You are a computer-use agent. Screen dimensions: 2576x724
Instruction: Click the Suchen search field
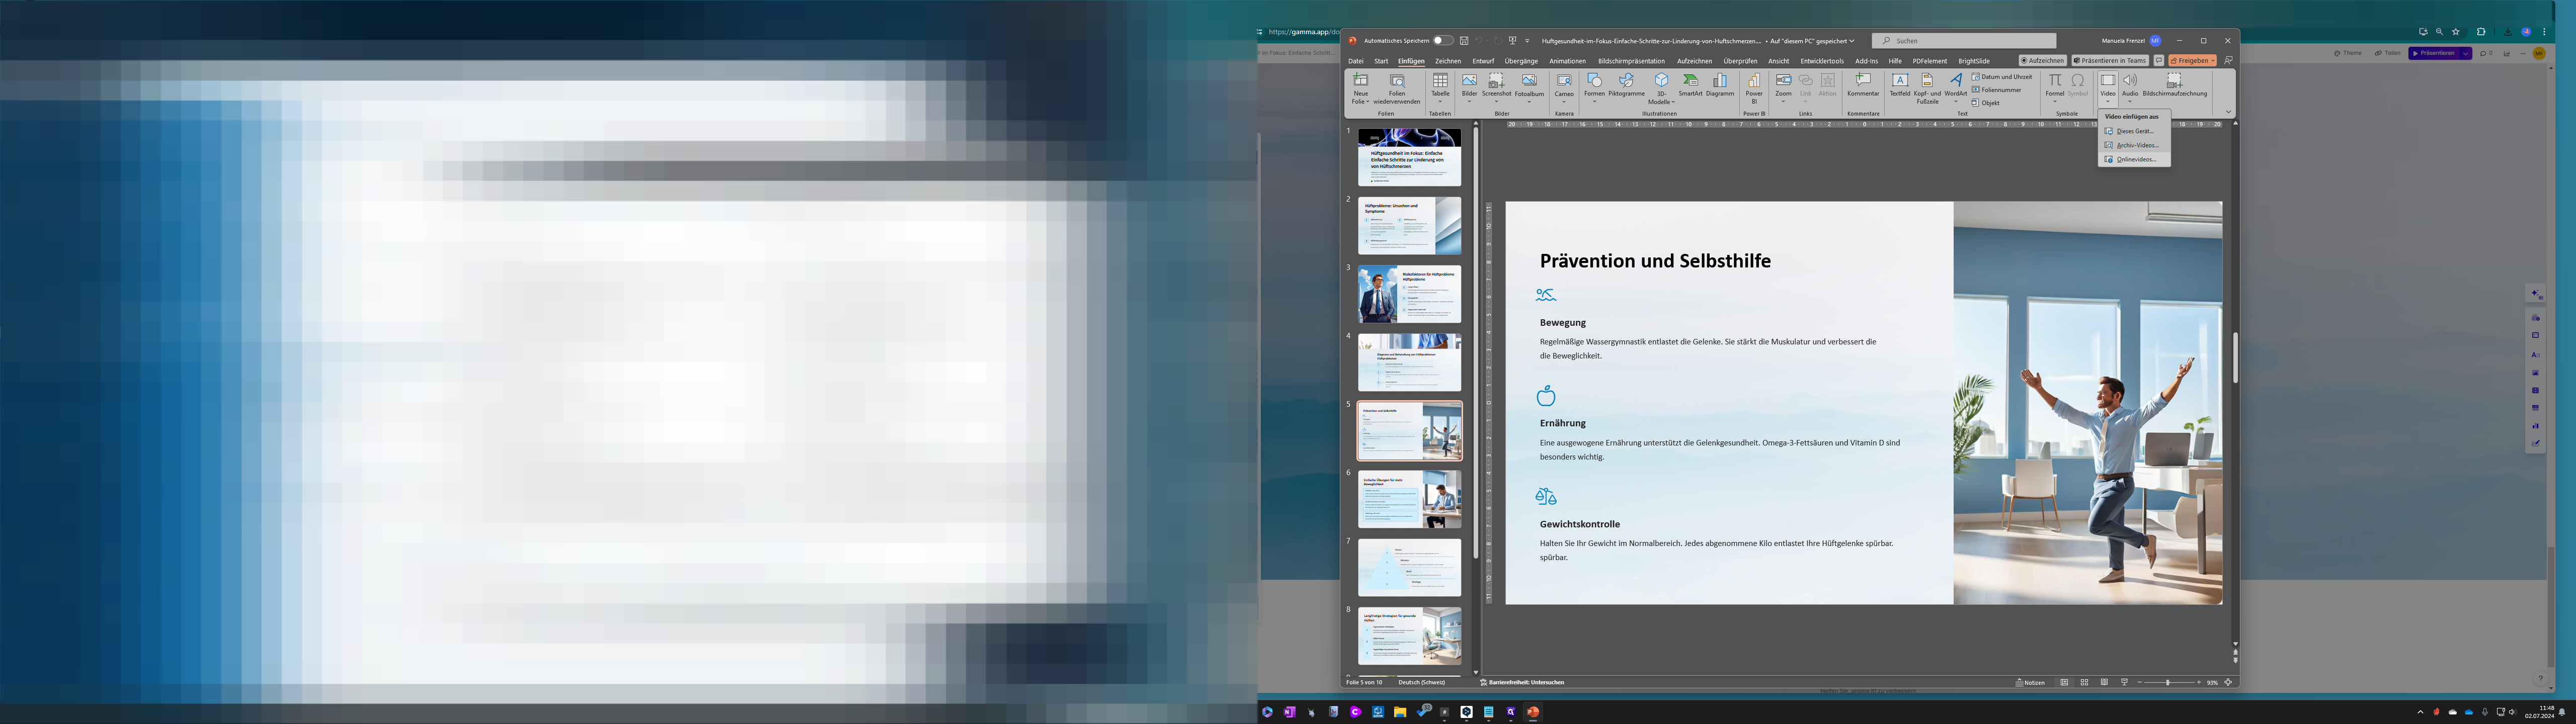pos(1964,41)
